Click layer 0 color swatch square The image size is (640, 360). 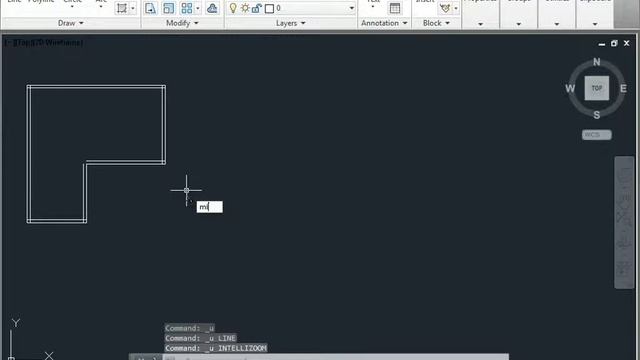point(269,9)
